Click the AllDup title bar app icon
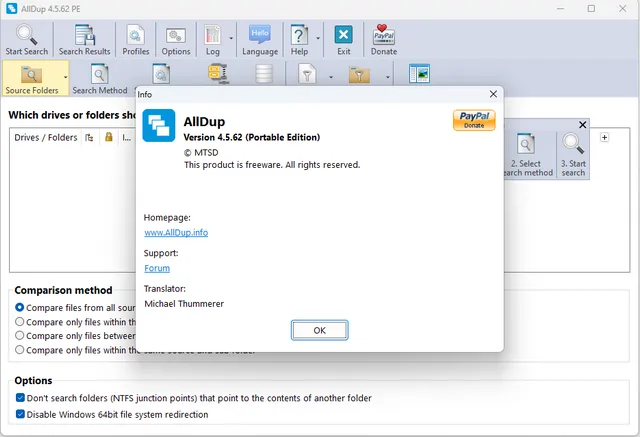The width and height of the screenshot is (640, 437). [11, 9]
